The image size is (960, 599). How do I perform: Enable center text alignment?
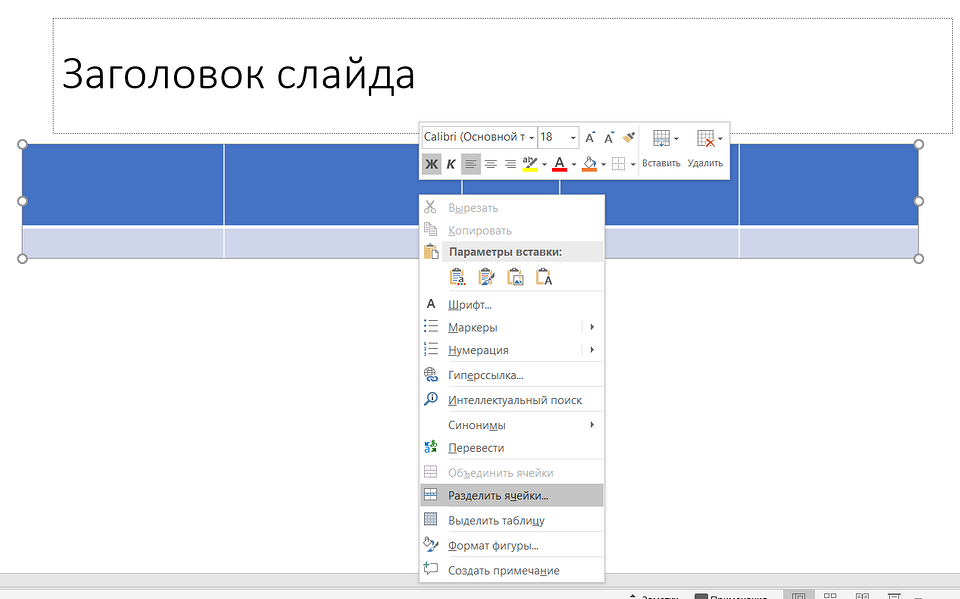(491, 164)
